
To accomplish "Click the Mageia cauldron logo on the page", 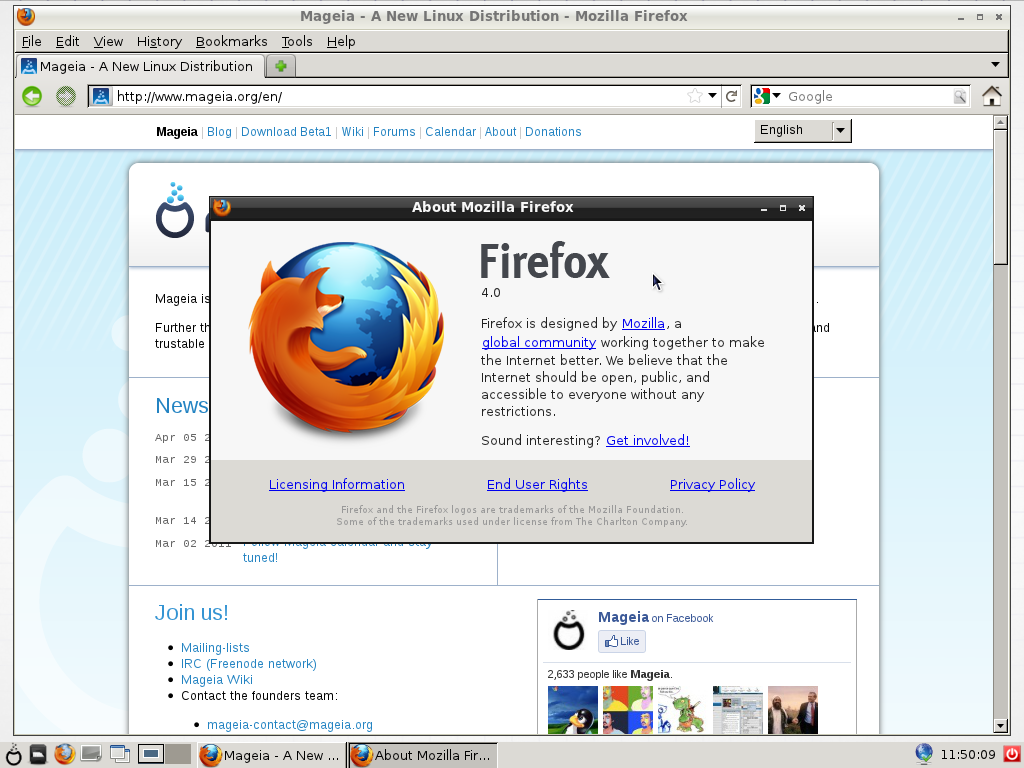I will point(175,210).
